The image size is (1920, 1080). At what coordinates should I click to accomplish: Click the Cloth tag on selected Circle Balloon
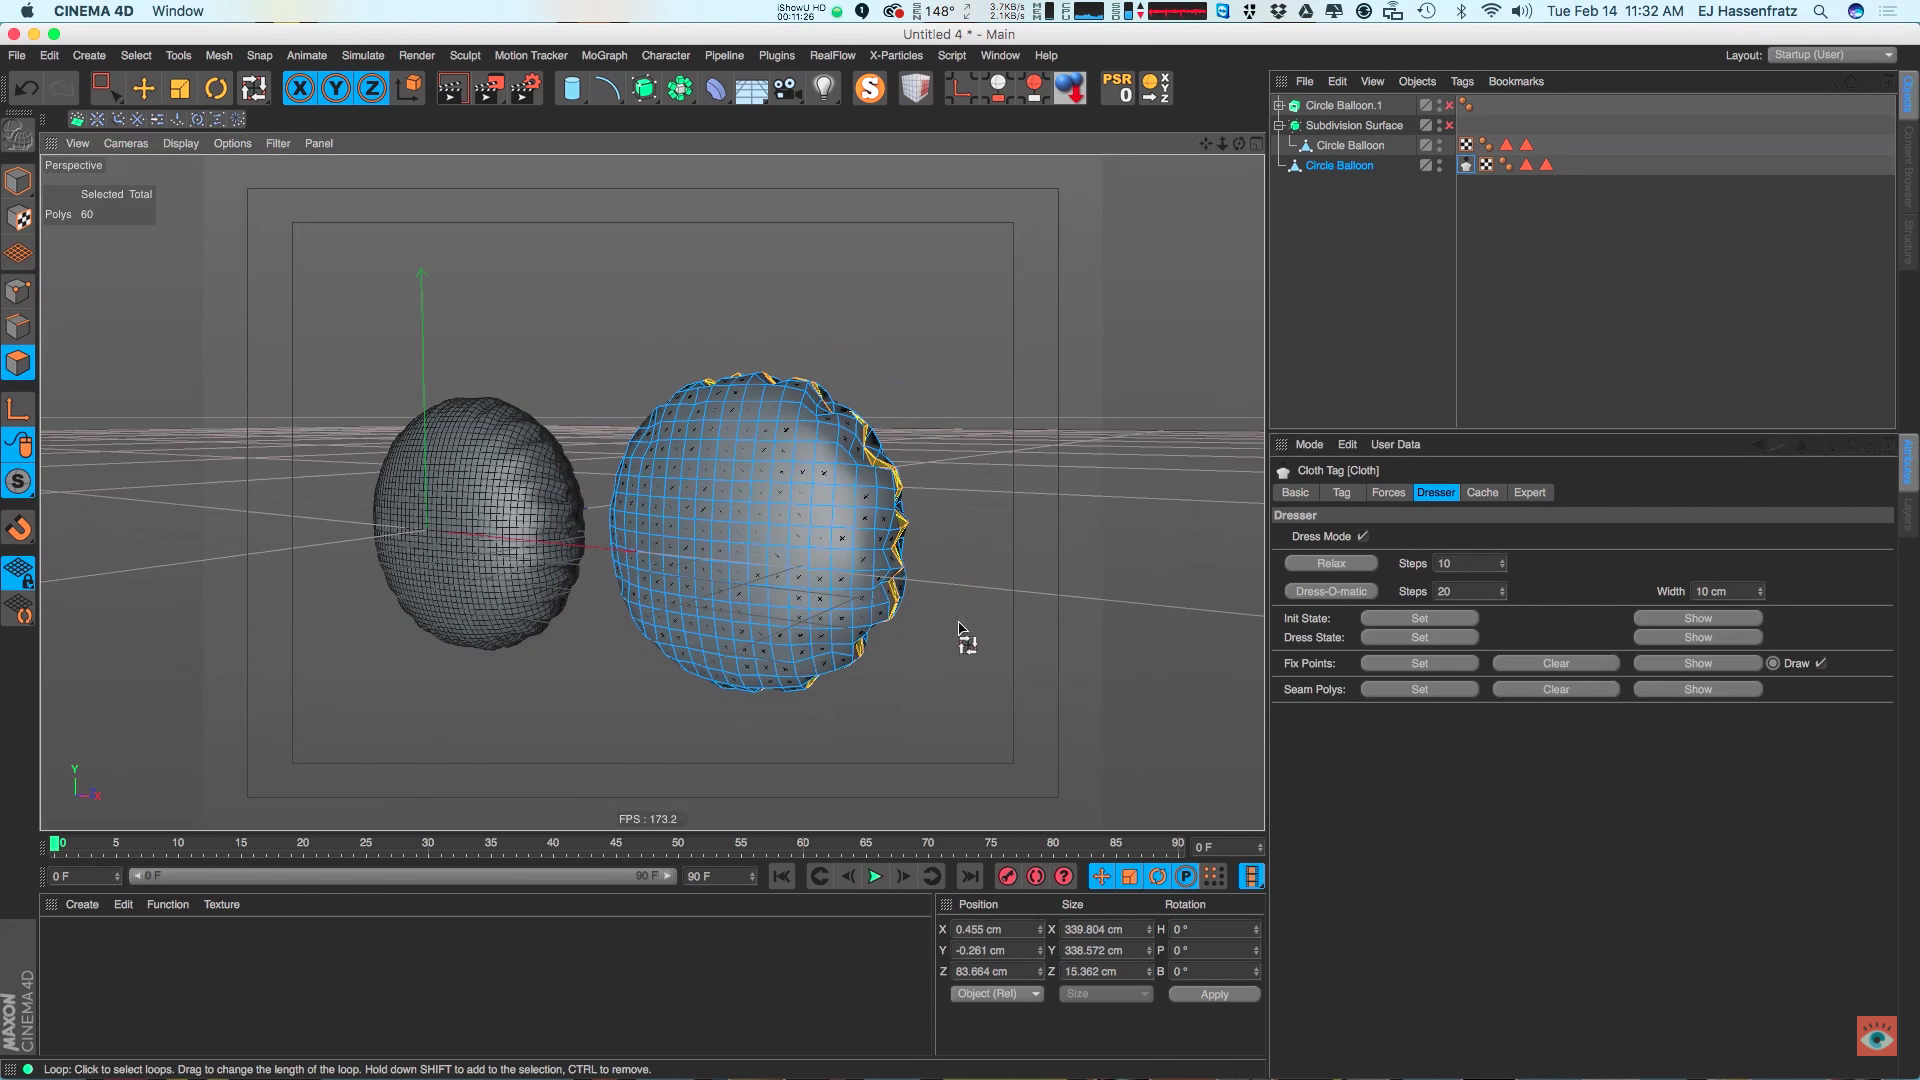(x=1466, y=165)
